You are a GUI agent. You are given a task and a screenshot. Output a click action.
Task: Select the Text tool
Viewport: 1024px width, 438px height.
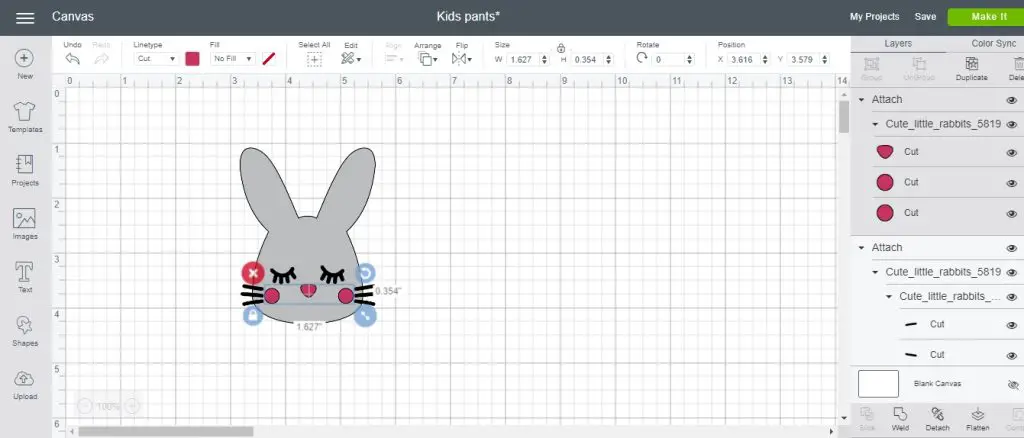[x=25, y=277]
